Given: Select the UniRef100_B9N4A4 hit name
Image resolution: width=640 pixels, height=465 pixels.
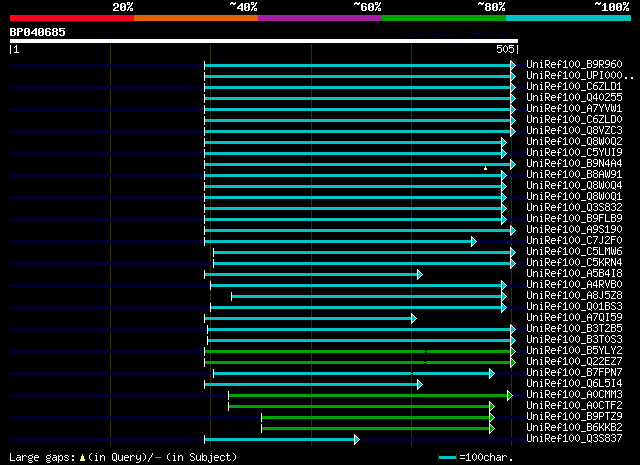Looking at the screenshot, I should [574, 163].
